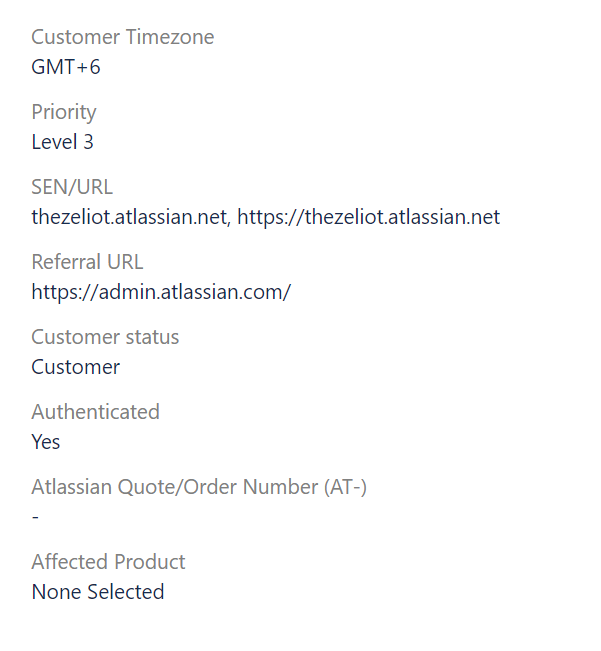Screen dimensions: 601x651
Task: Select the GMT+6 timezone value
Action: click(x=66, y=67)
